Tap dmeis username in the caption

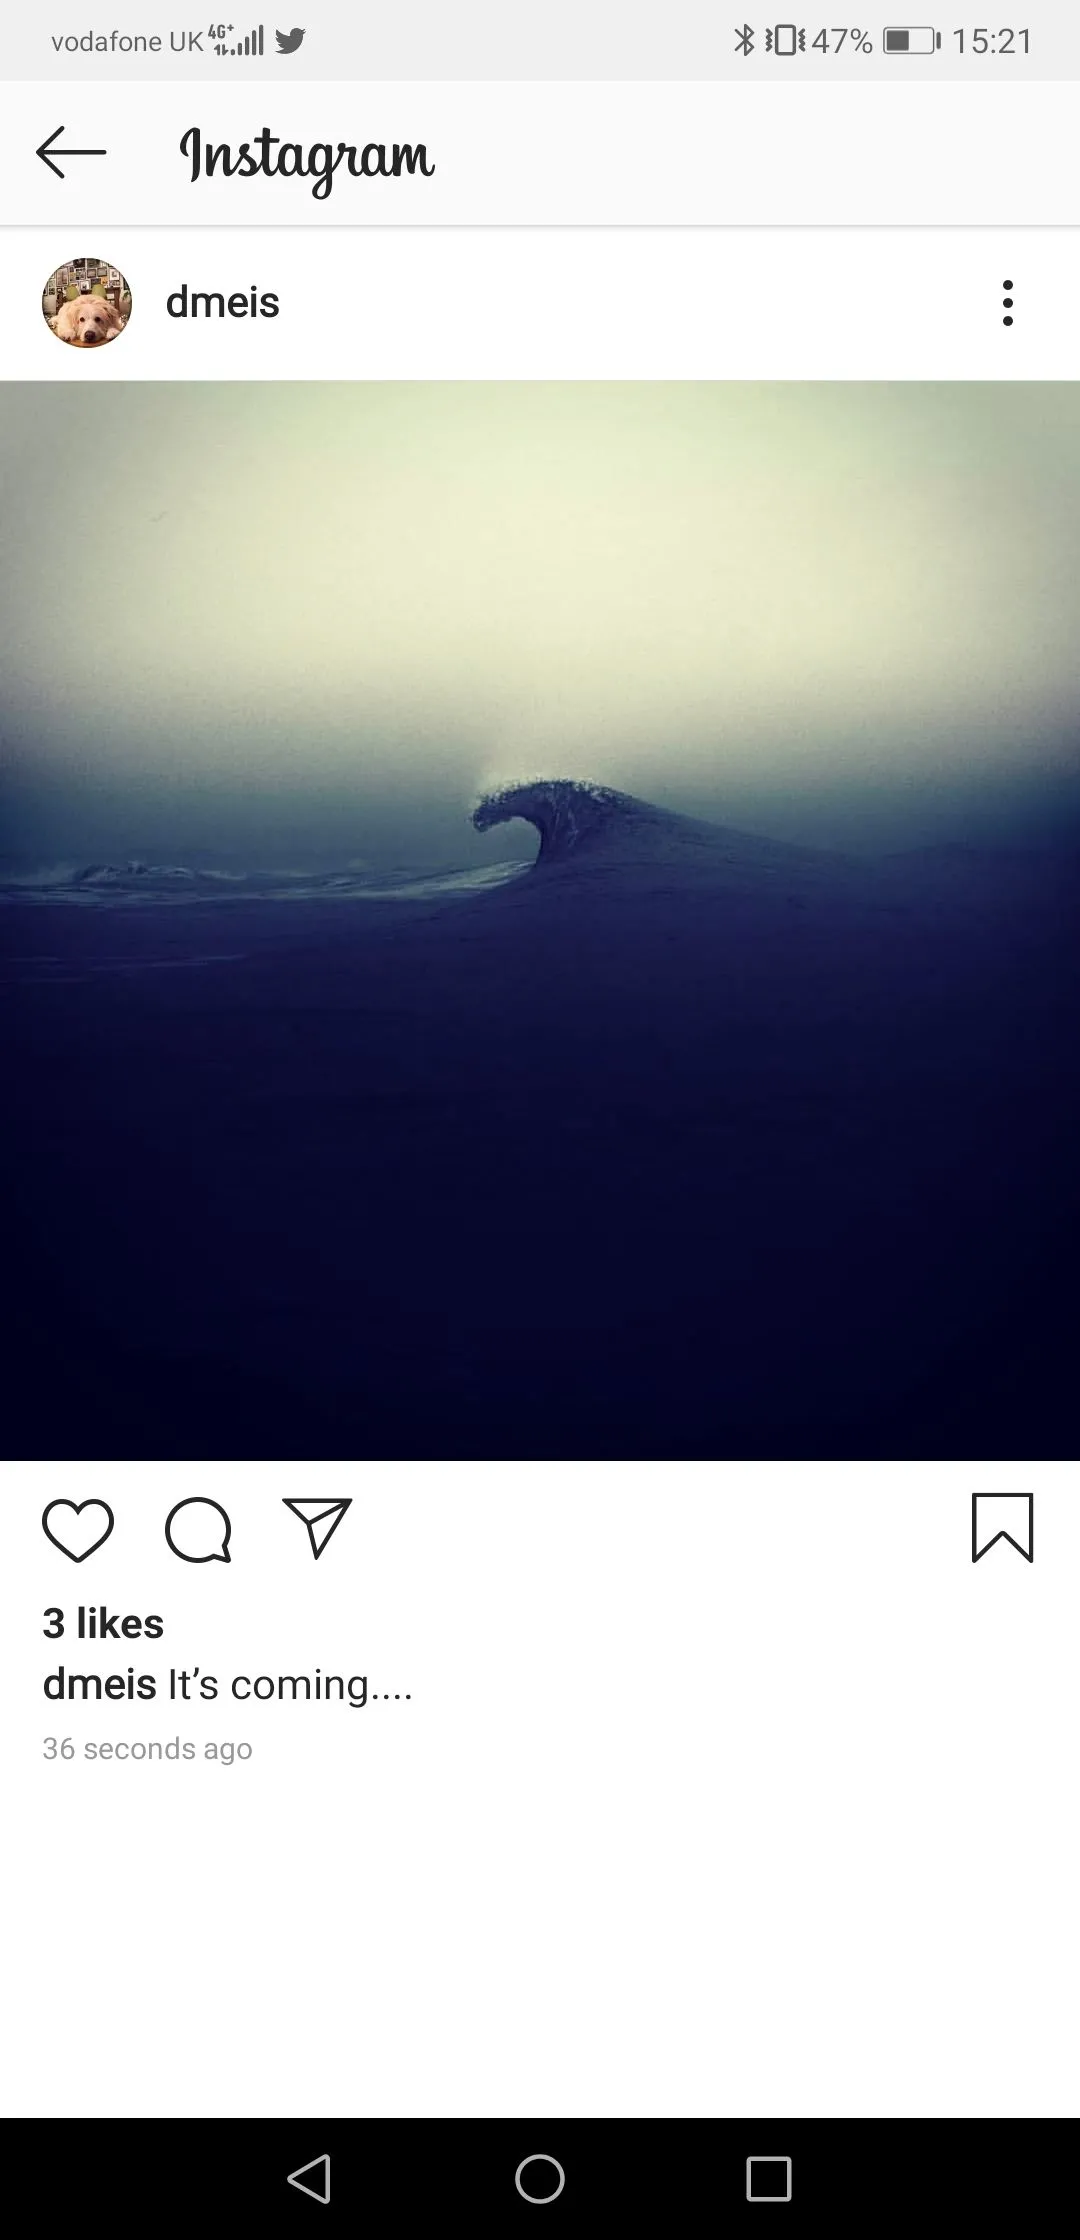[x=99, y=1685]
